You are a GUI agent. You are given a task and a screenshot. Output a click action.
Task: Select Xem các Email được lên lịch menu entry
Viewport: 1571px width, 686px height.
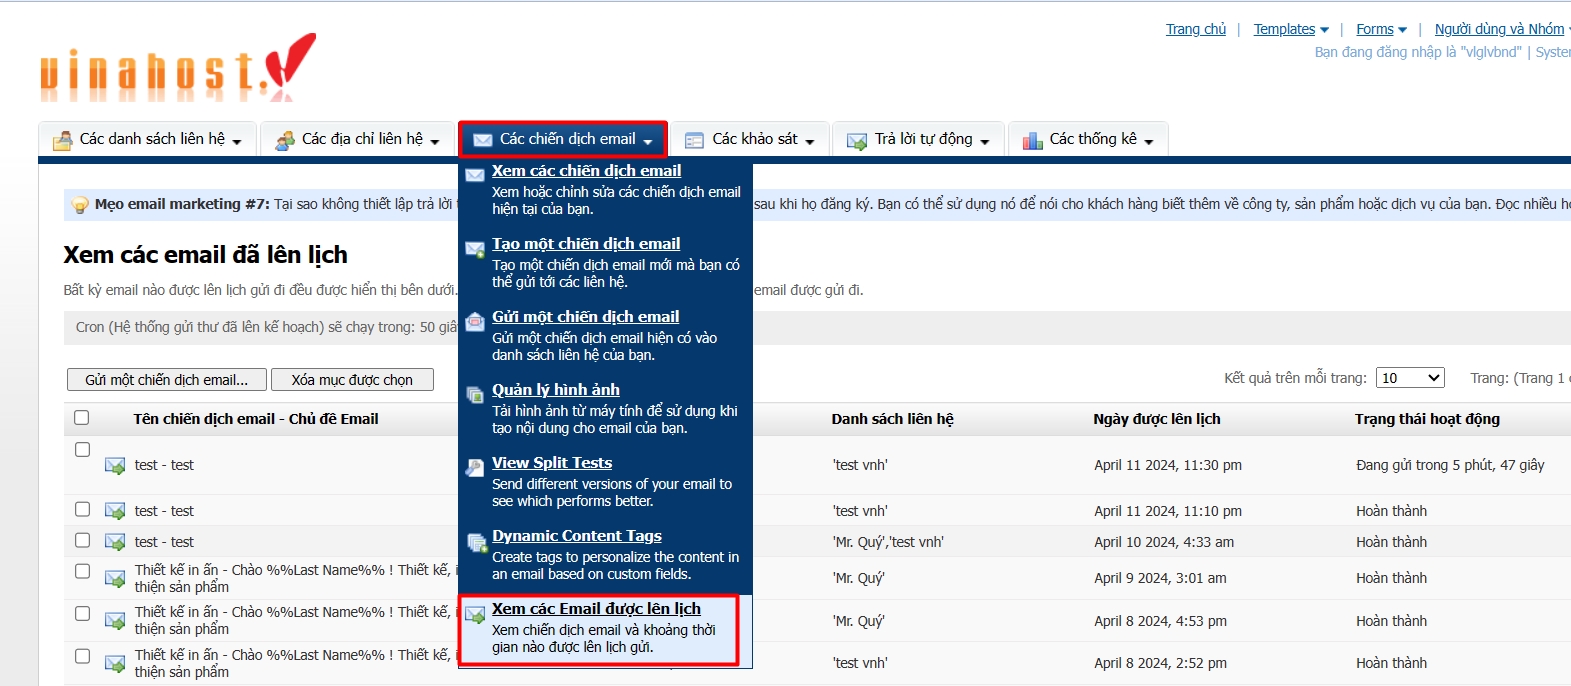click(x=596, y=609)
